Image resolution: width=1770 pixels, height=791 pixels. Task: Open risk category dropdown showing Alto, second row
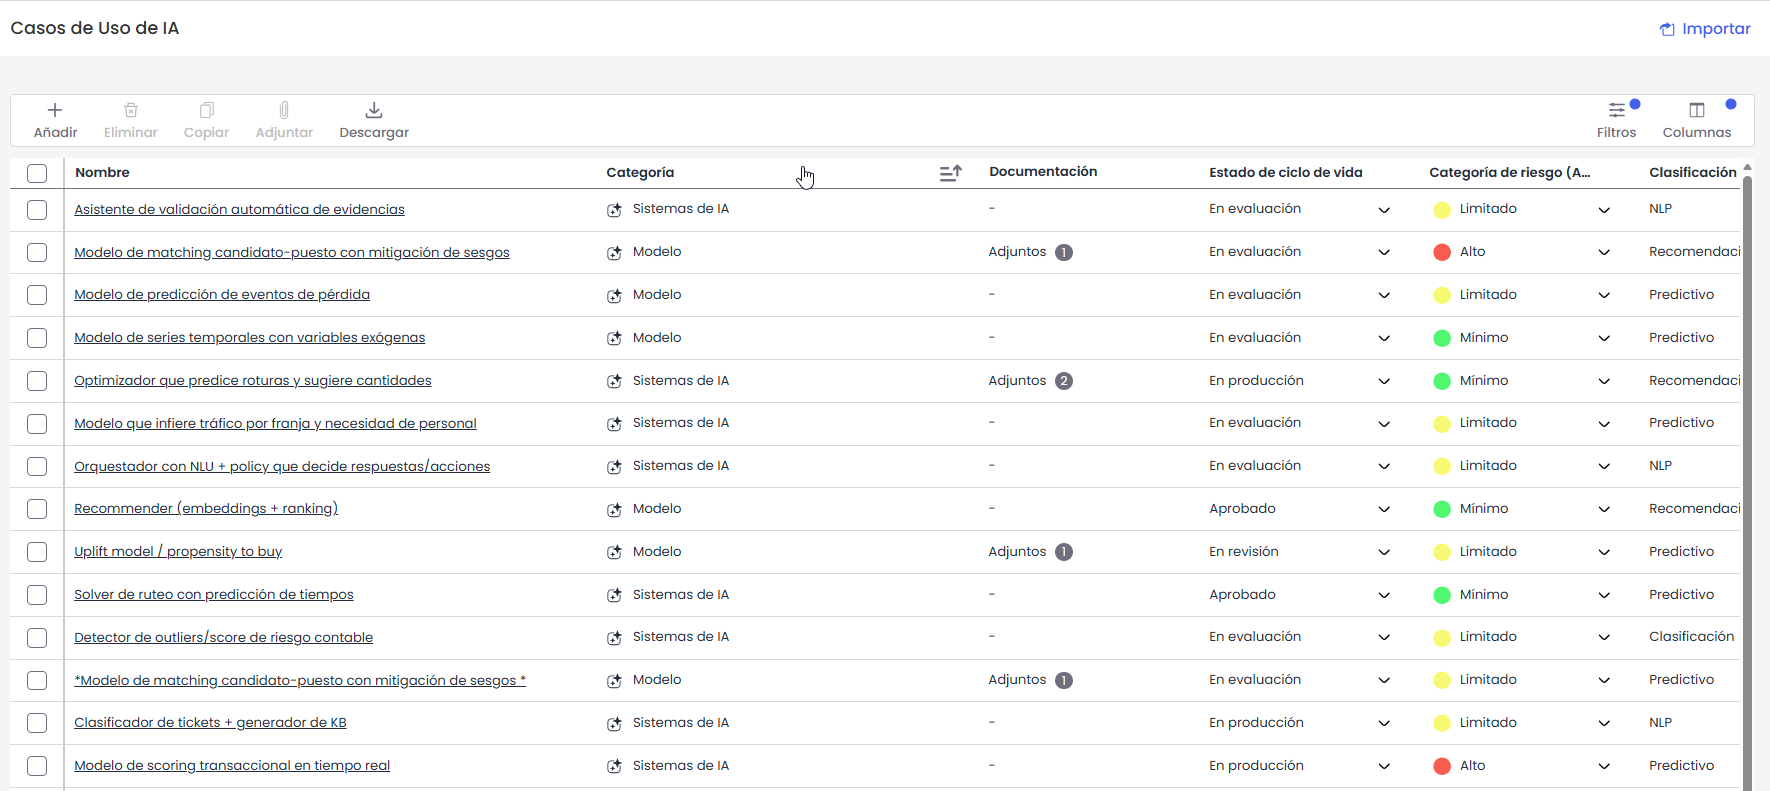pos(1604,252)
